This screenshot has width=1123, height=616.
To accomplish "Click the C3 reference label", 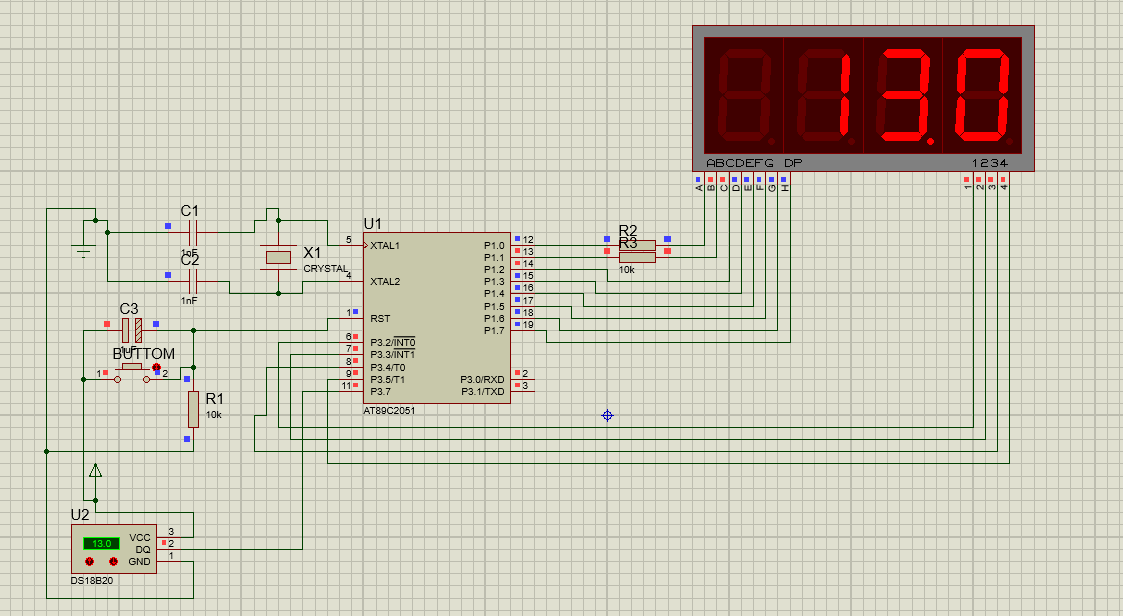I will click(129, 309).
